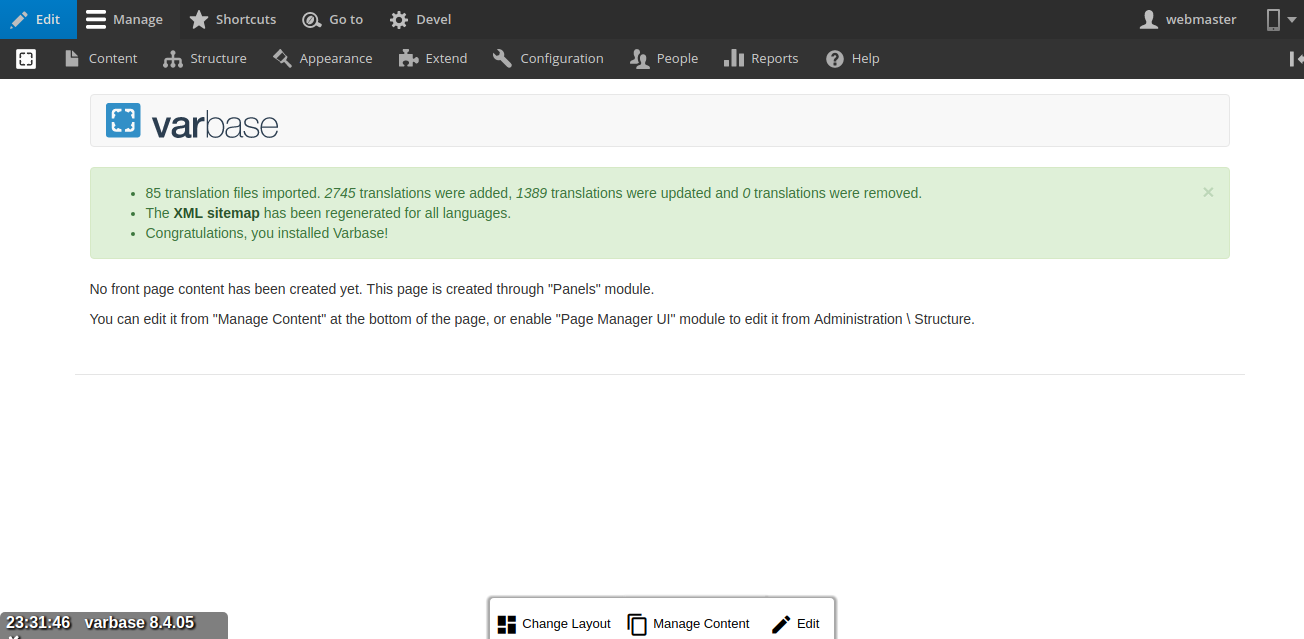Click 'No front page content' paragraph
1304x639 pixels.
point(372,289)
